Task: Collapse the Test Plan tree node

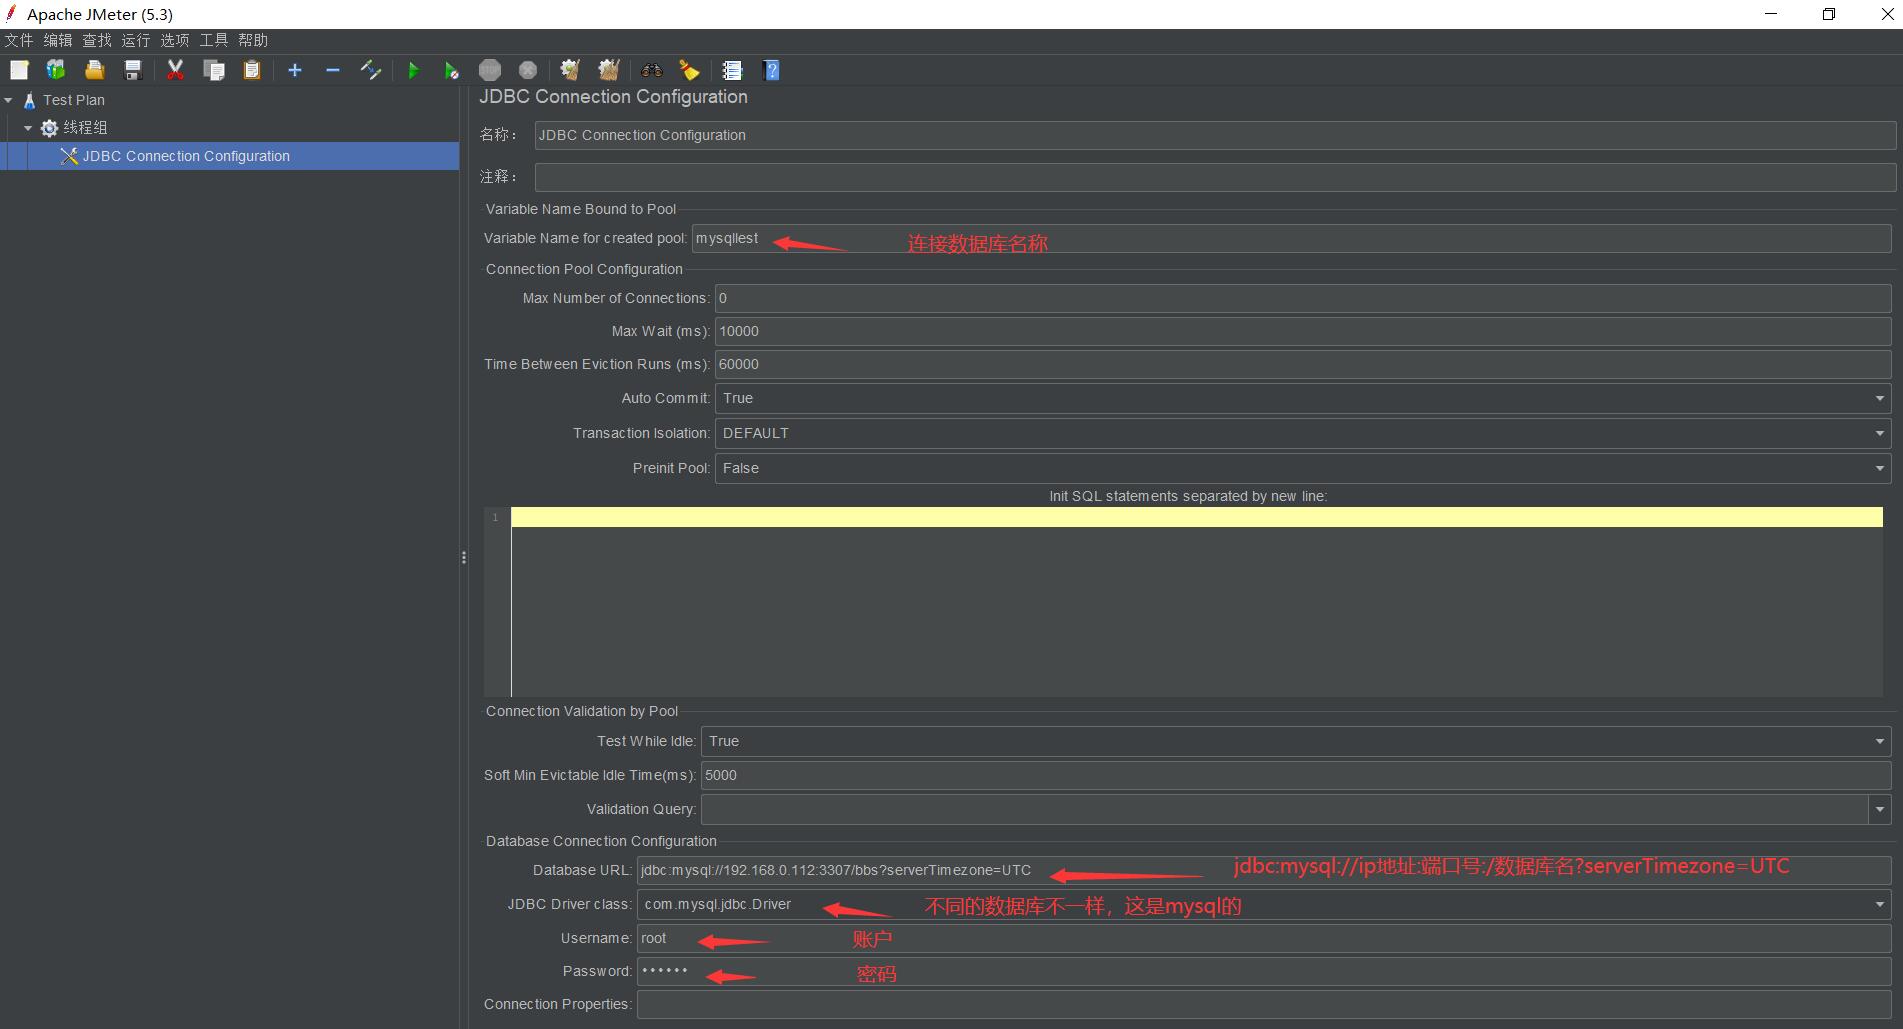Action: tap(9, 100)
